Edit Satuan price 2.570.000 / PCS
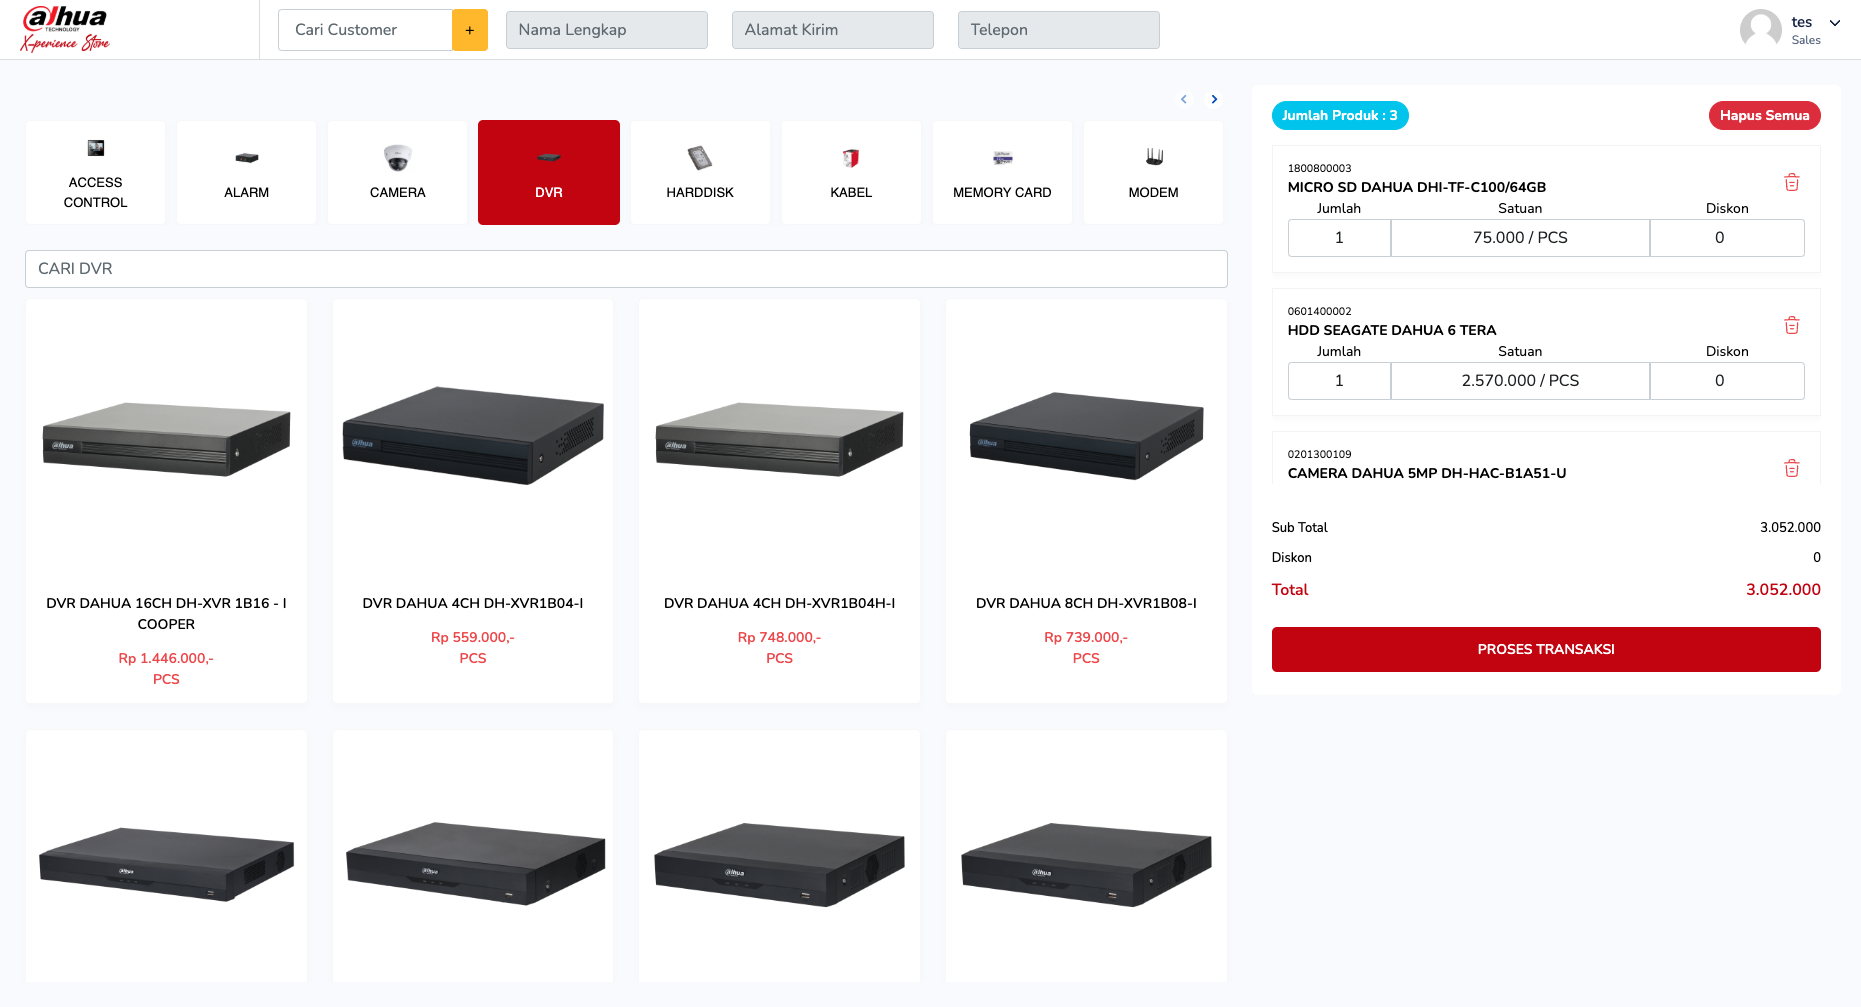Screen dimensions: 1861x1007 pos(1520,381)
